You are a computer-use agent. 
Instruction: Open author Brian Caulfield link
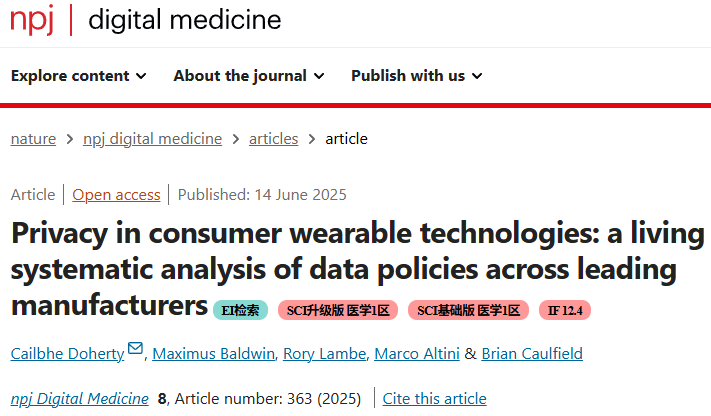tap(532, 354)
